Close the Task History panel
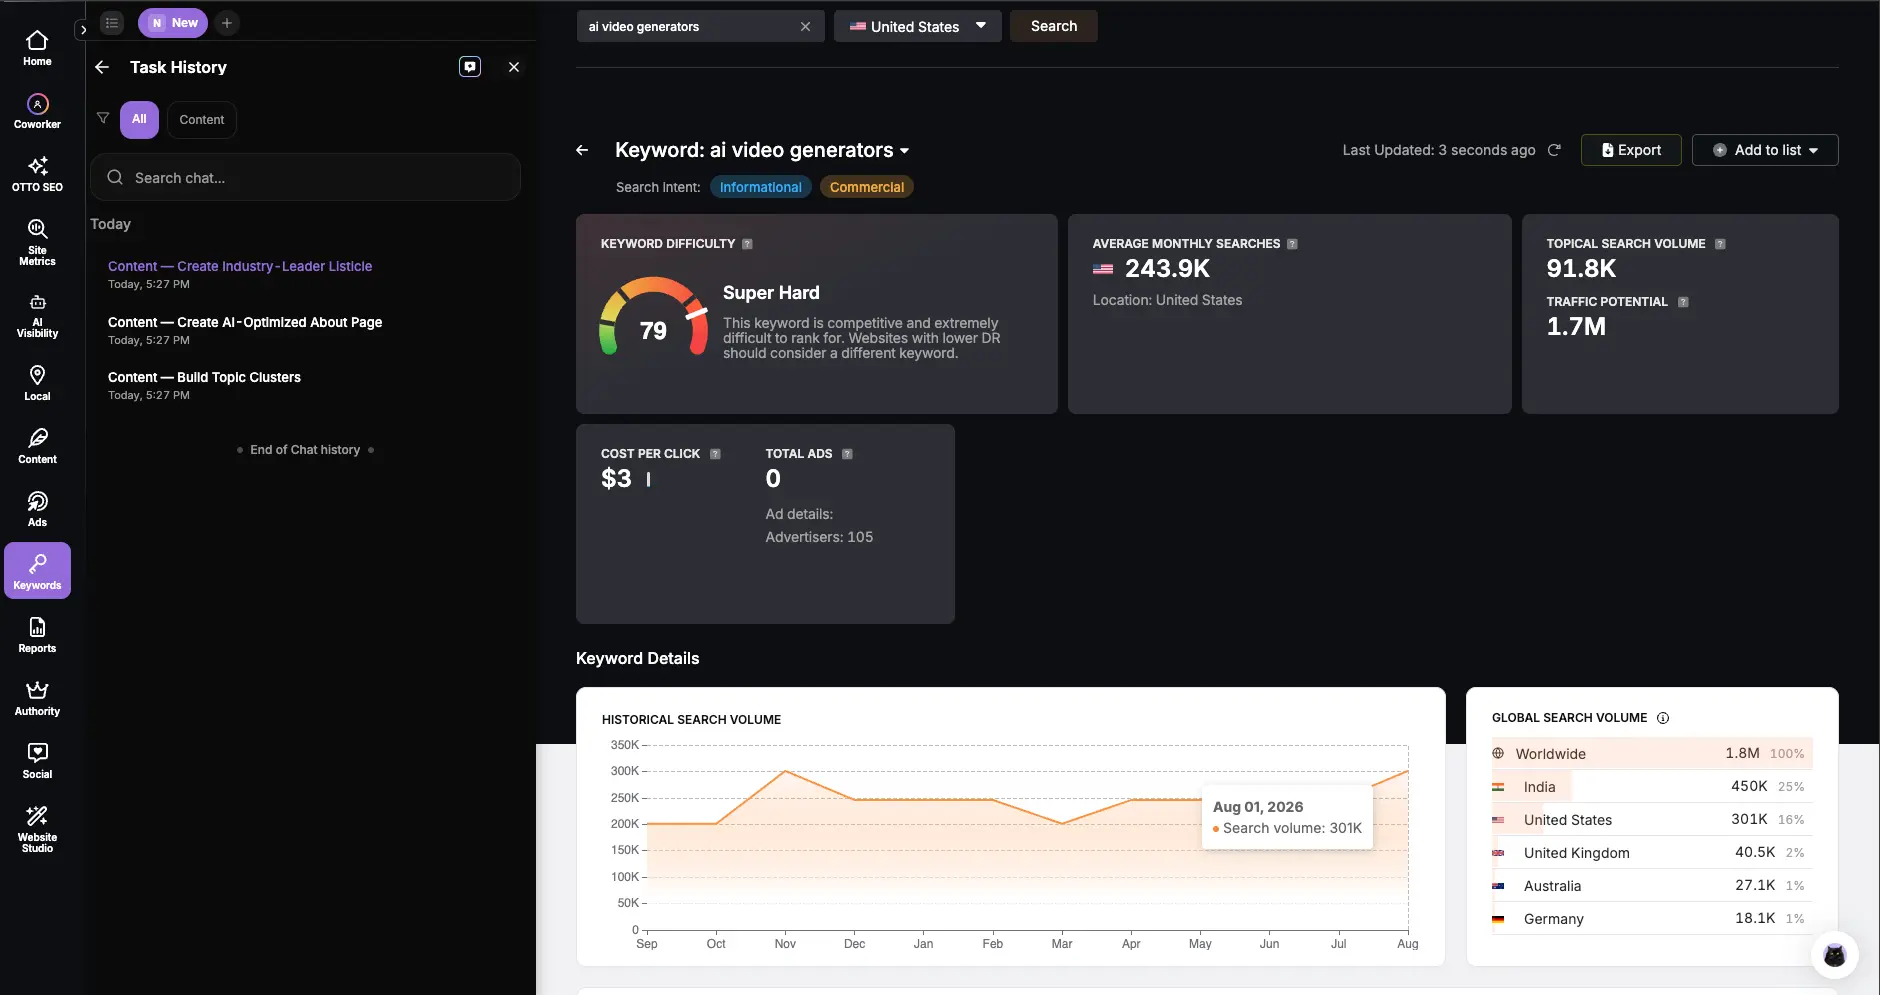Image resolution: width=1880 pixels, height=995 pixels. [514, 67]
